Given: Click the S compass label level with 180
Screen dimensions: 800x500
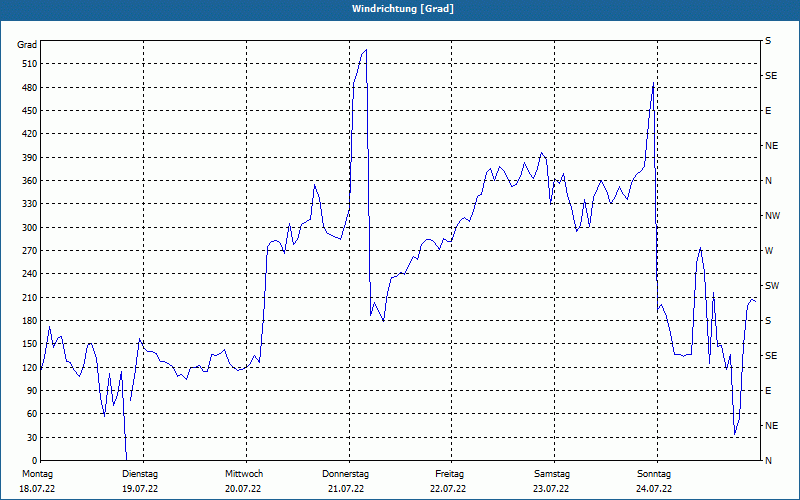Looking at the screenshot, I should tap(768, 321).
